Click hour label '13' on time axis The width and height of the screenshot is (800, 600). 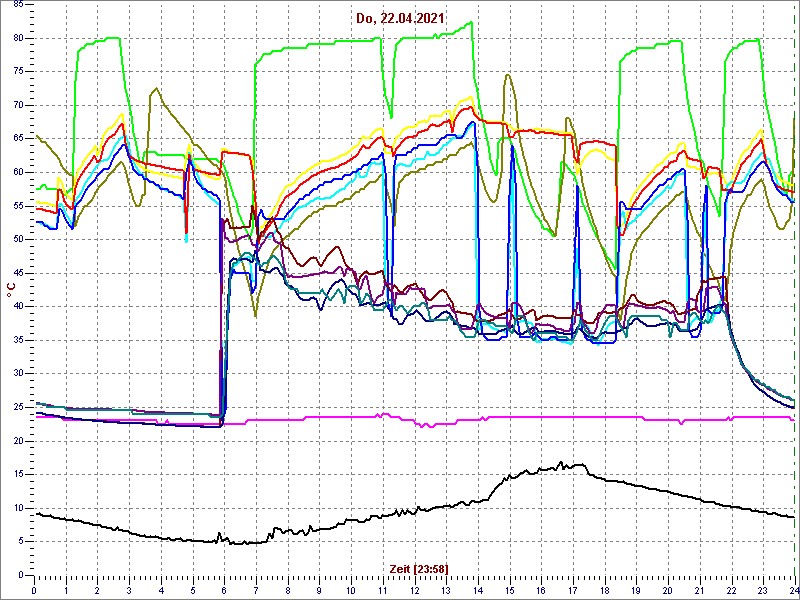[446, 590]
